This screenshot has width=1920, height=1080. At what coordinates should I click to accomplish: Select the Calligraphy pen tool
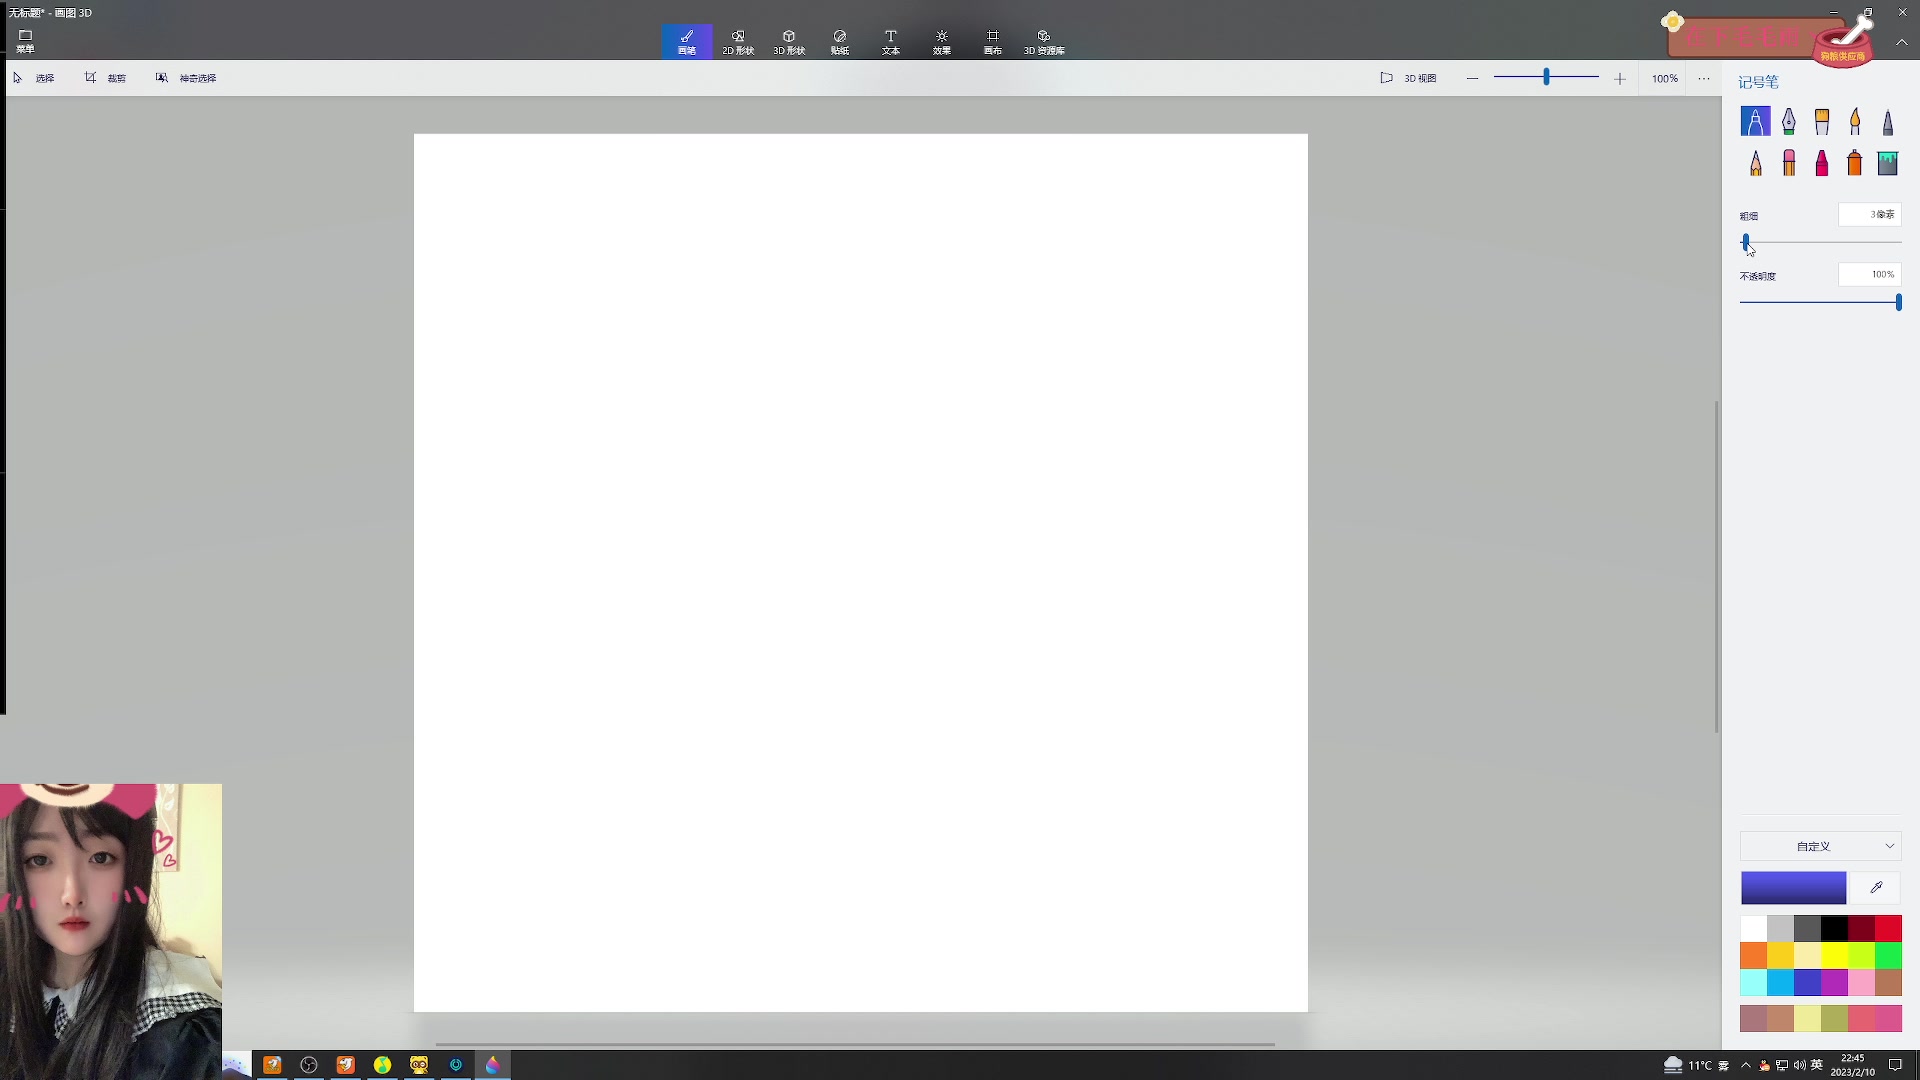point(1789,121)
